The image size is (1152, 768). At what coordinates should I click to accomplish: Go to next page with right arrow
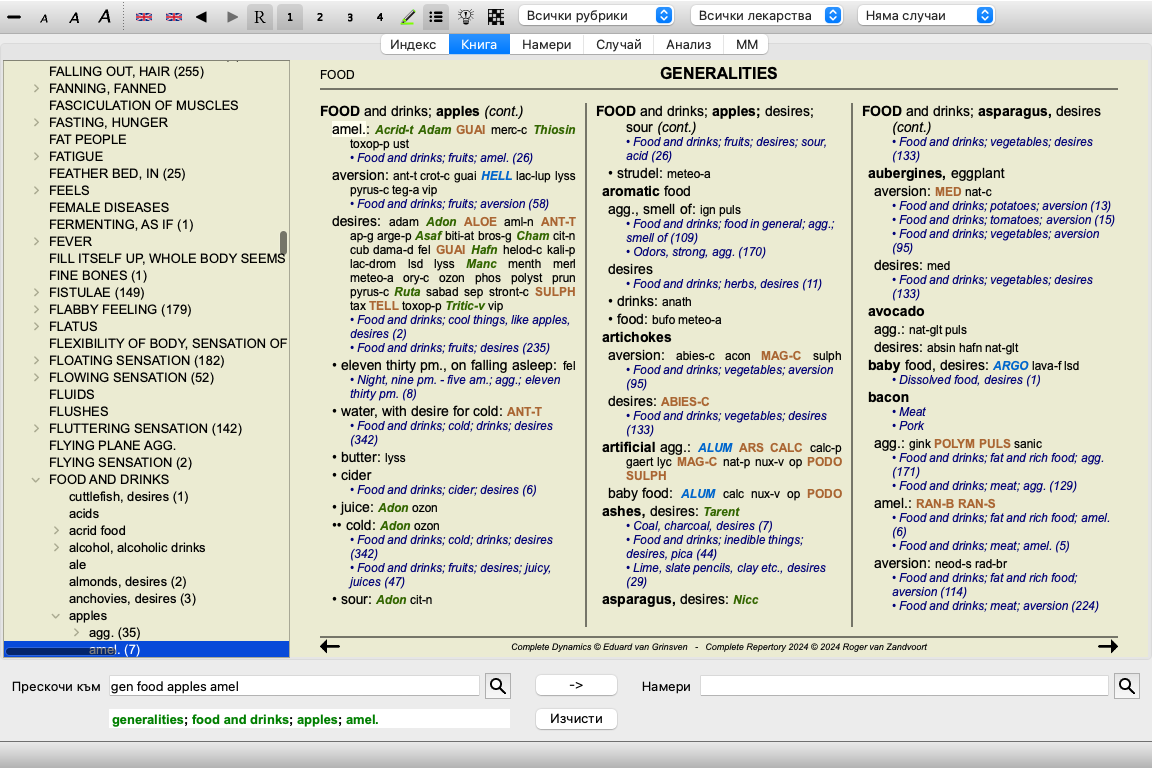pyautogui.click(x=1107, y=647)
